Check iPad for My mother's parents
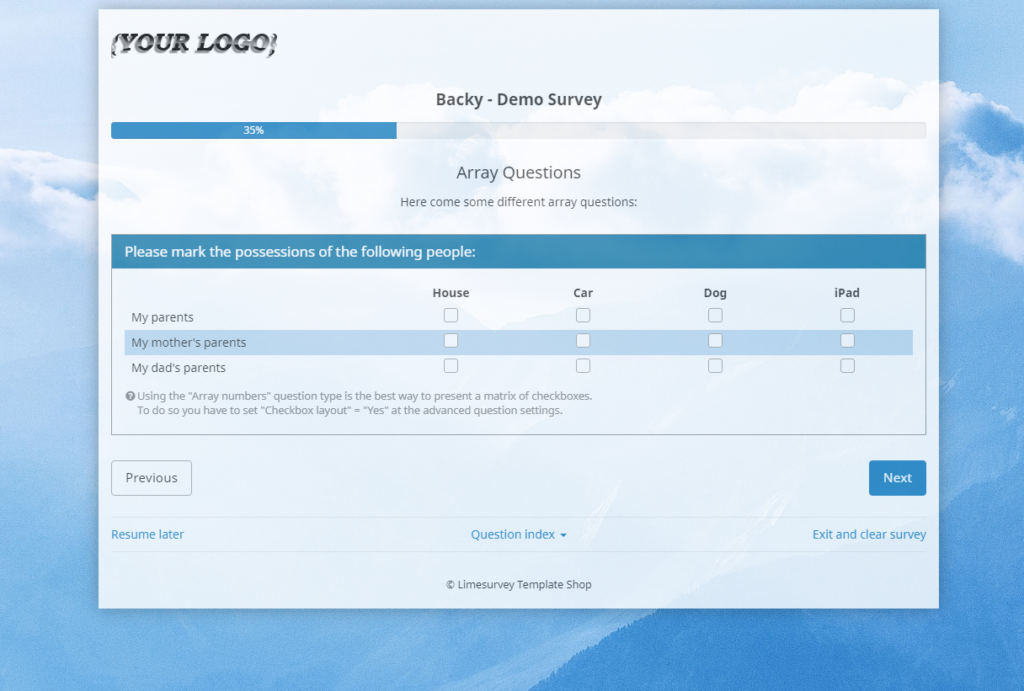Screen dimensions: 1024x691 [847, 340]
